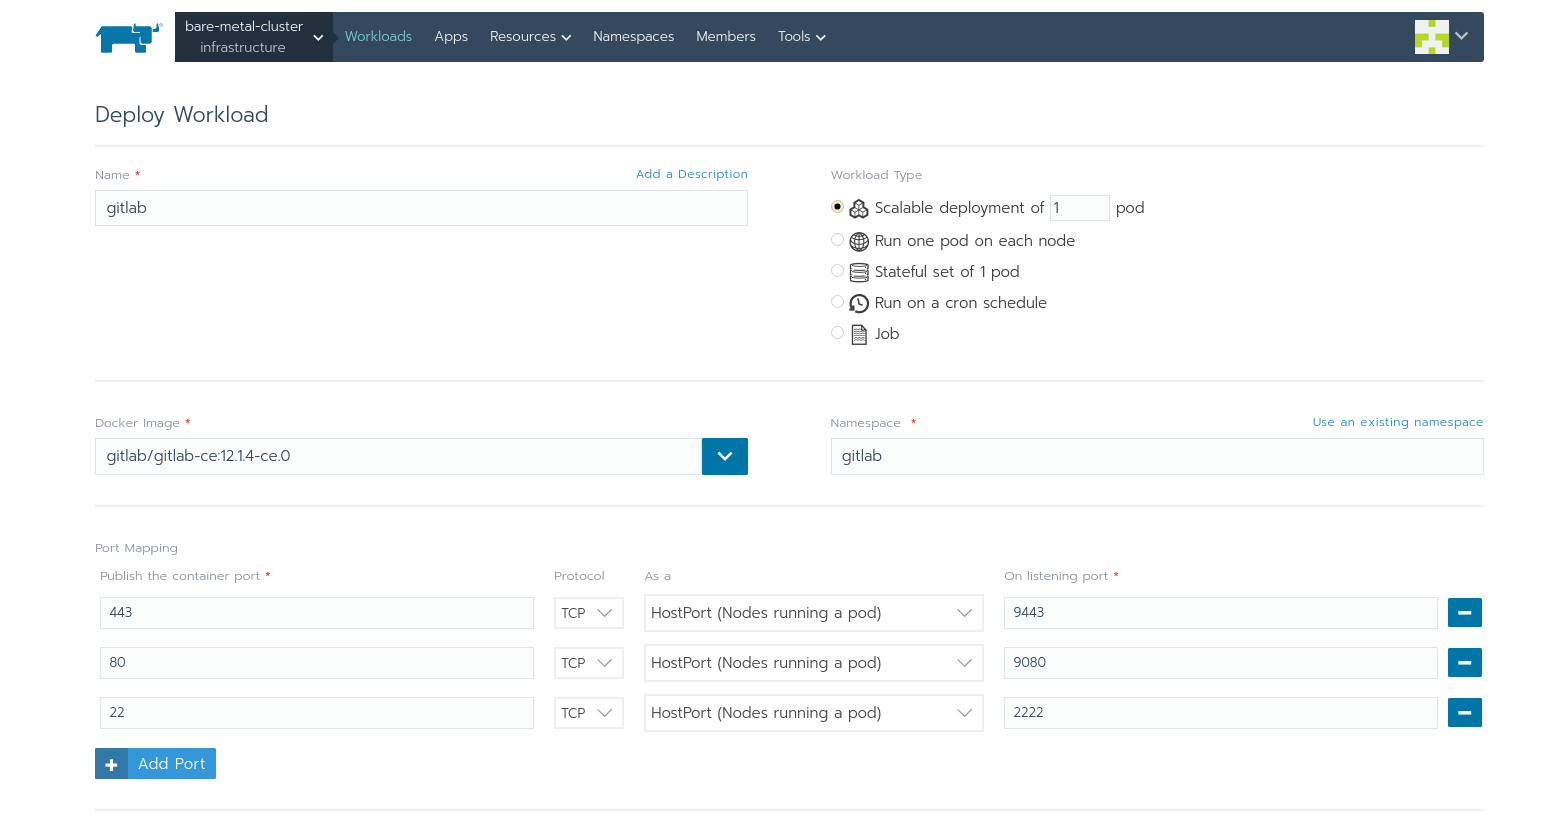Expand the Docker Image suggestions dropdown
The width and height of the screenshot is (1541, 820).
click(x=724, y=456)
